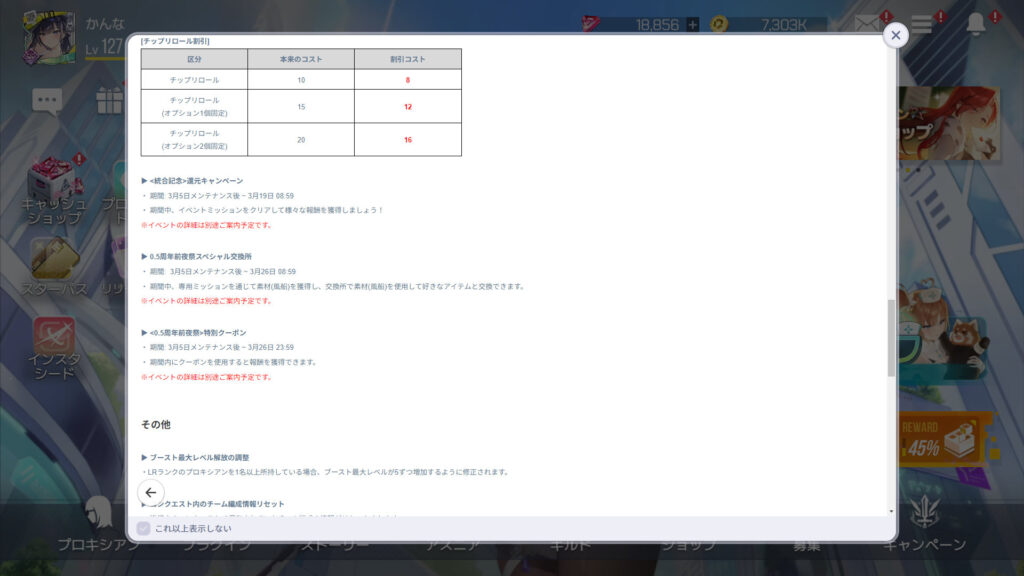Click the plus button beside 18,856 currency
1024x576 pixels.
tap(693, 24)
